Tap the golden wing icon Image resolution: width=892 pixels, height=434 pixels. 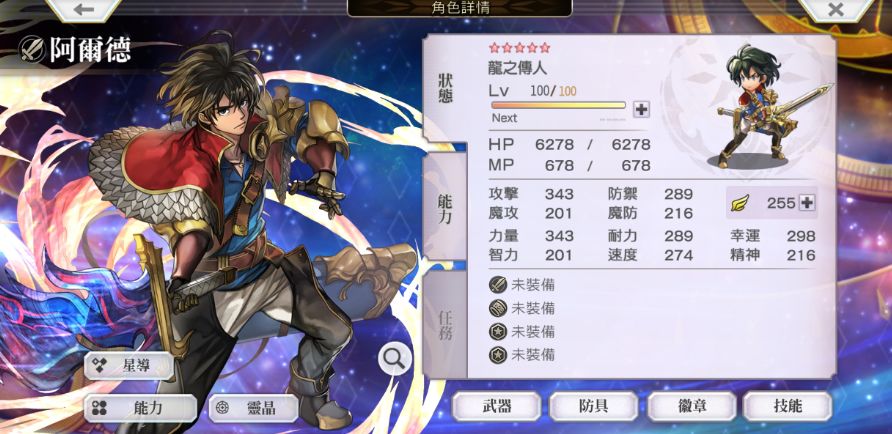[740, 202]
